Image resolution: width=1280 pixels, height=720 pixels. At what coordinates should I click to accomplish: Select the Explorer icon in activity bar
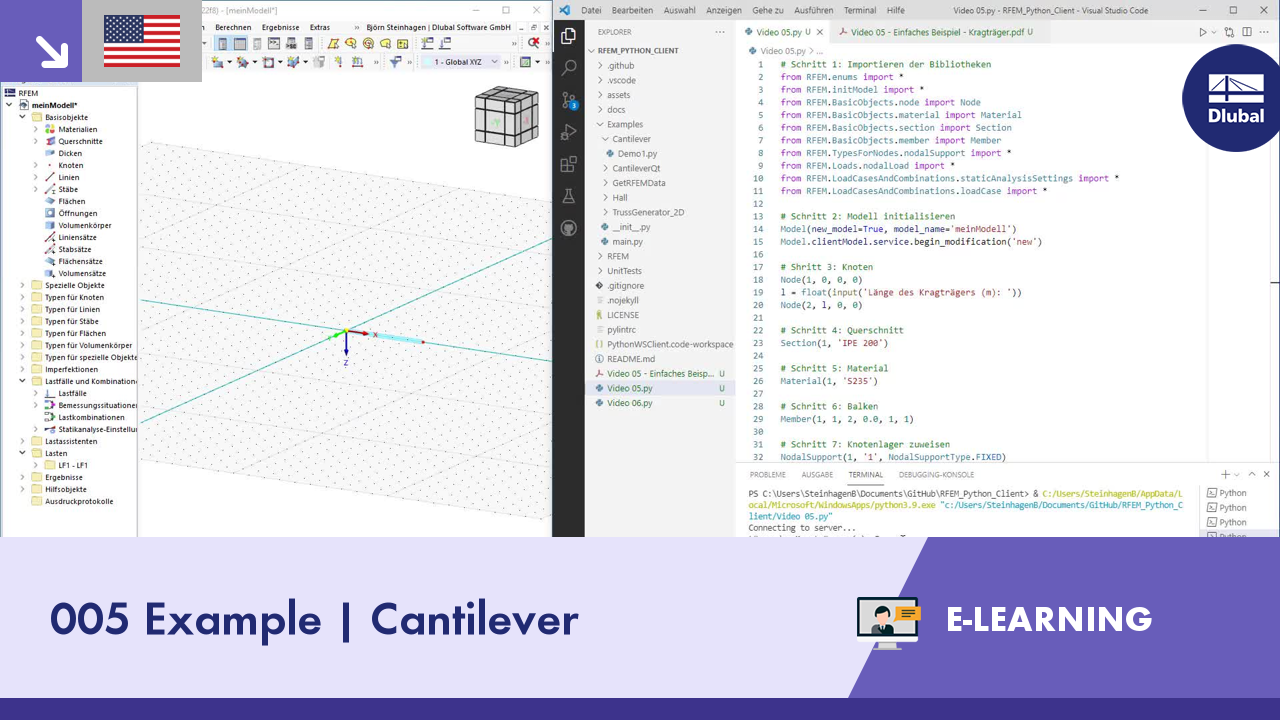(x=568, y=34)
